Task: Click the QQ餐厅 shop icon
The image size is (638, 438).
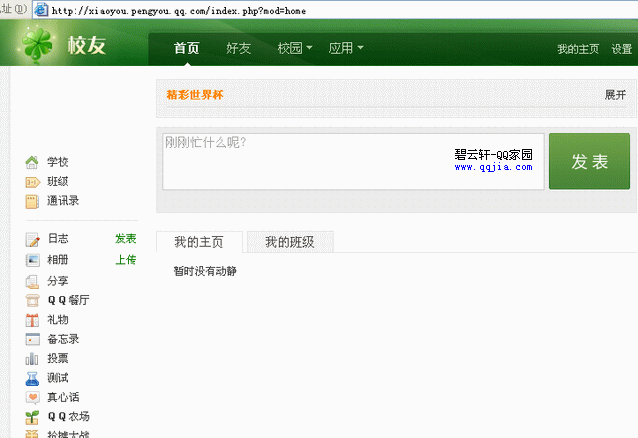Action: pyautogui.click(x=32, y=300)
